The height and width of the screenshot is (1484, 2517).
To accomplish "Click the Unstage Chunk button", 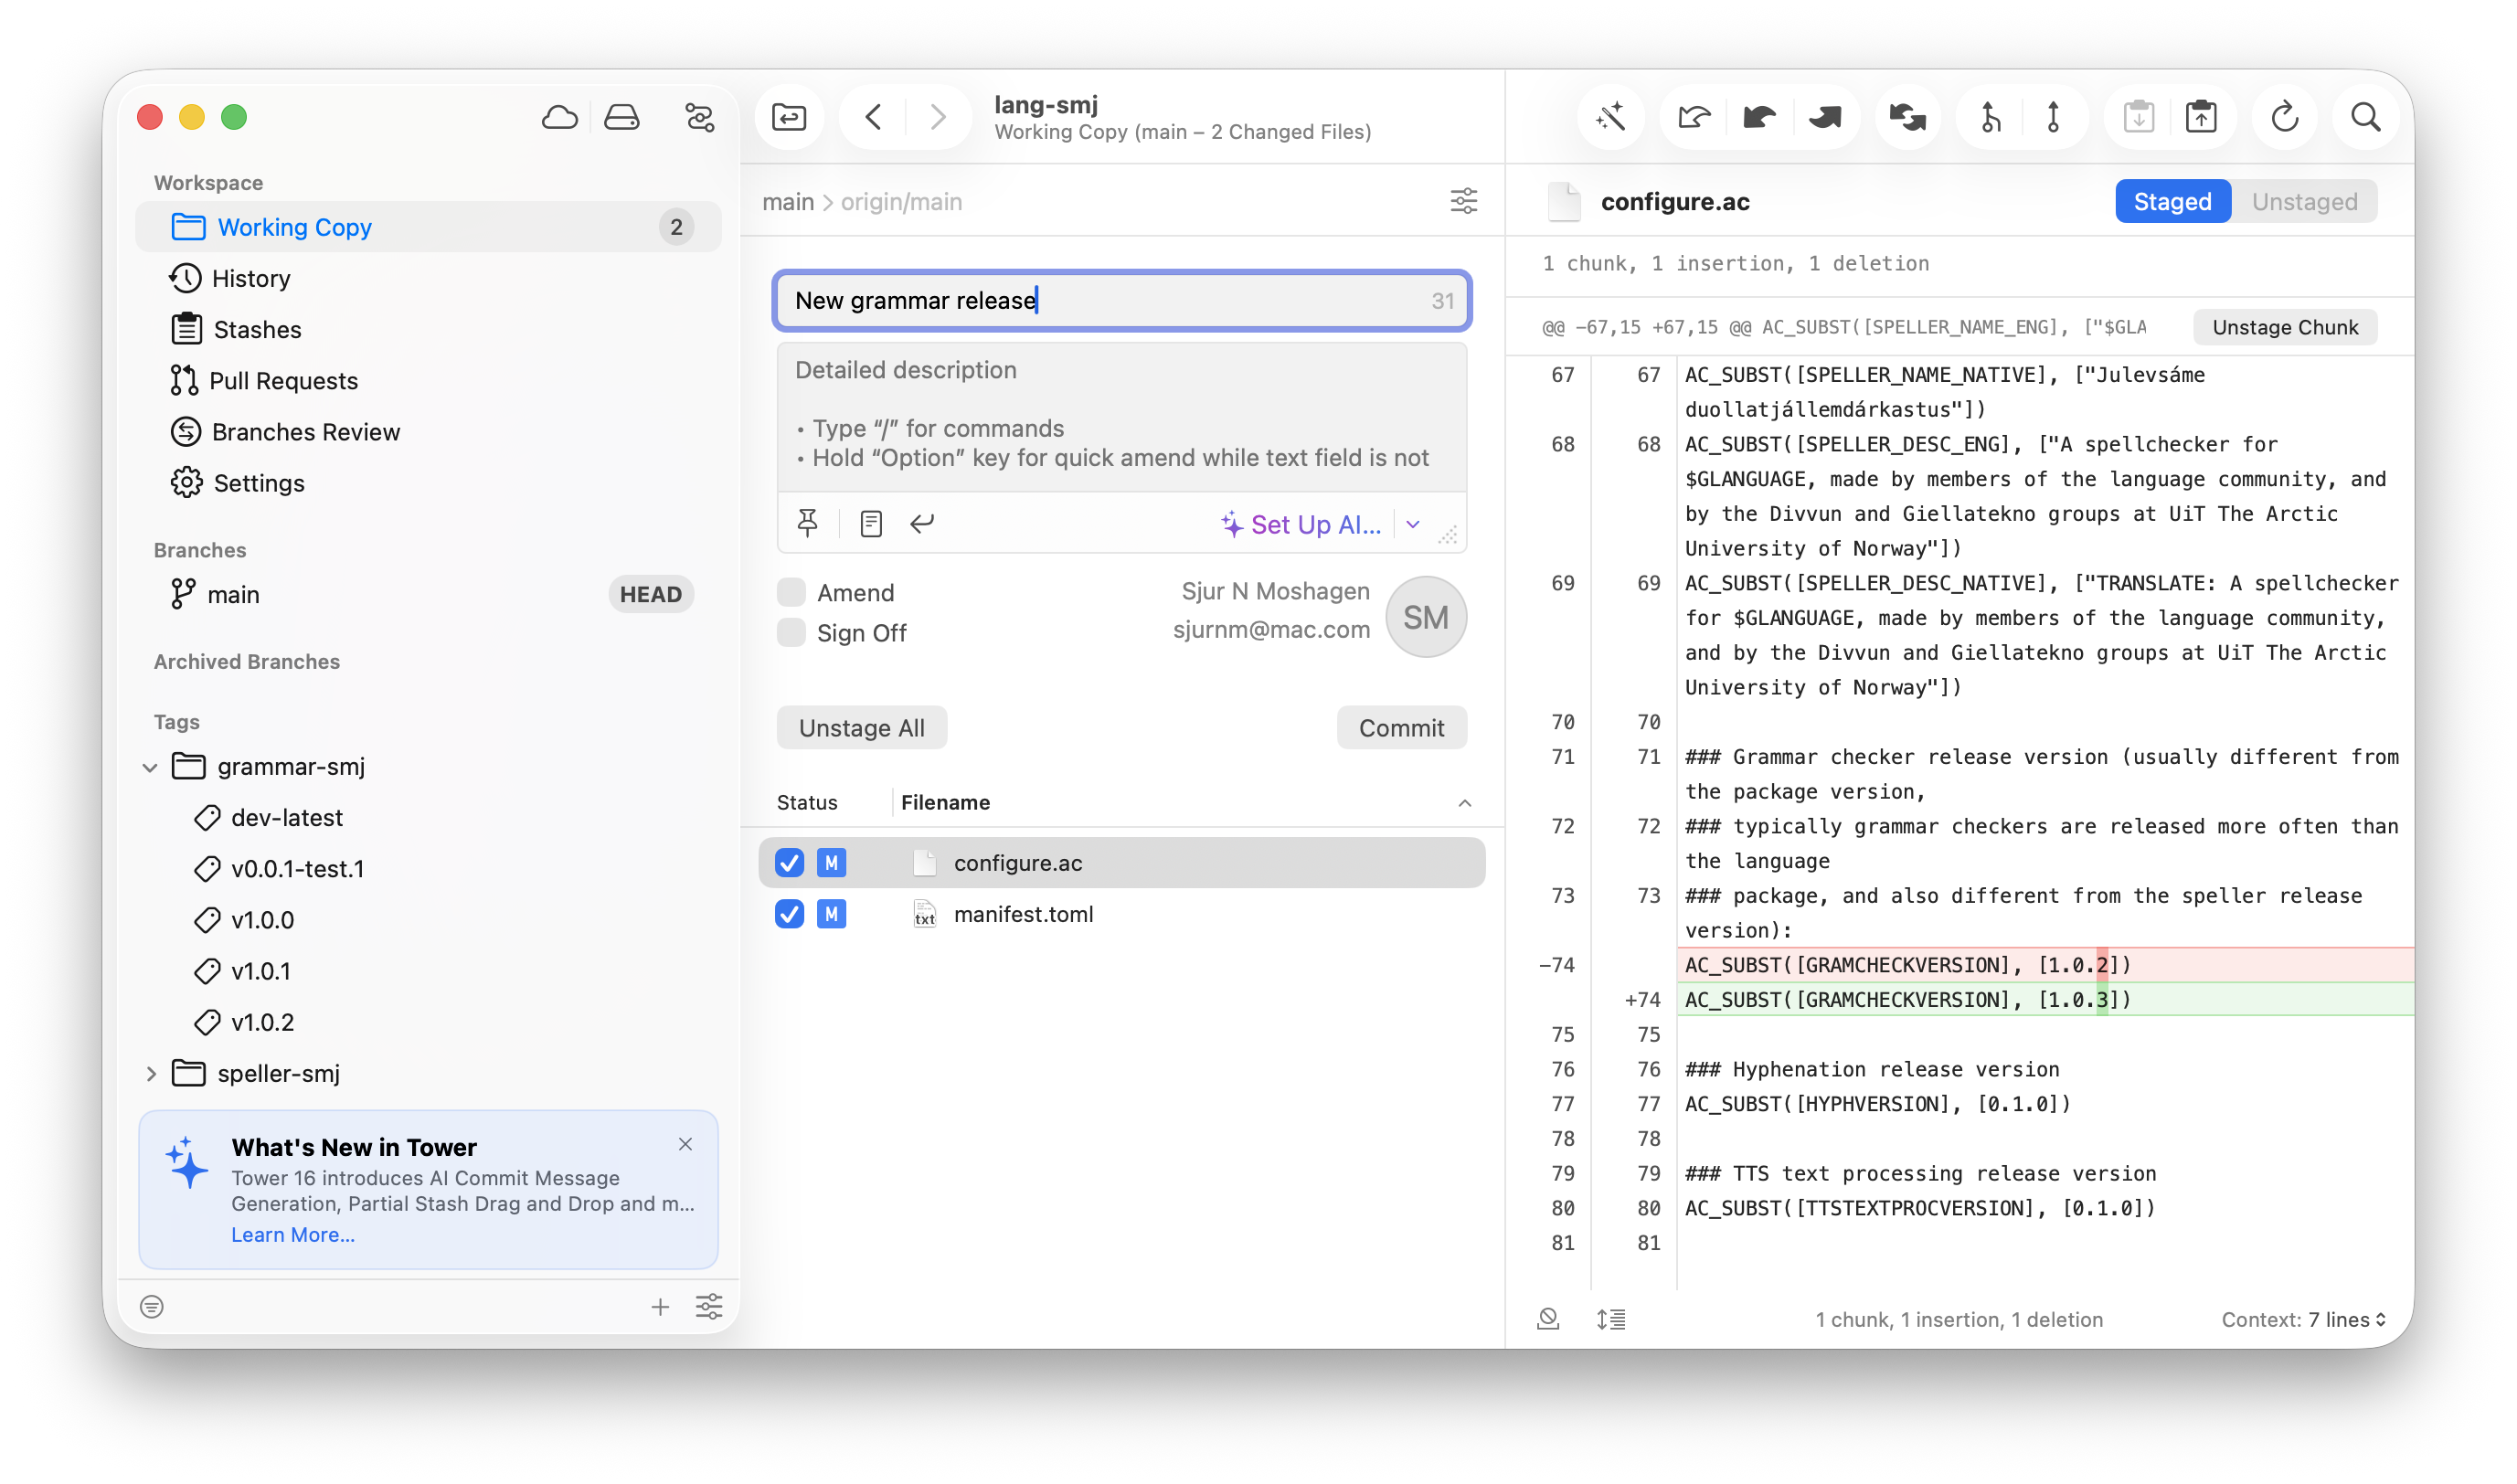I will (x=2284, y=328).
